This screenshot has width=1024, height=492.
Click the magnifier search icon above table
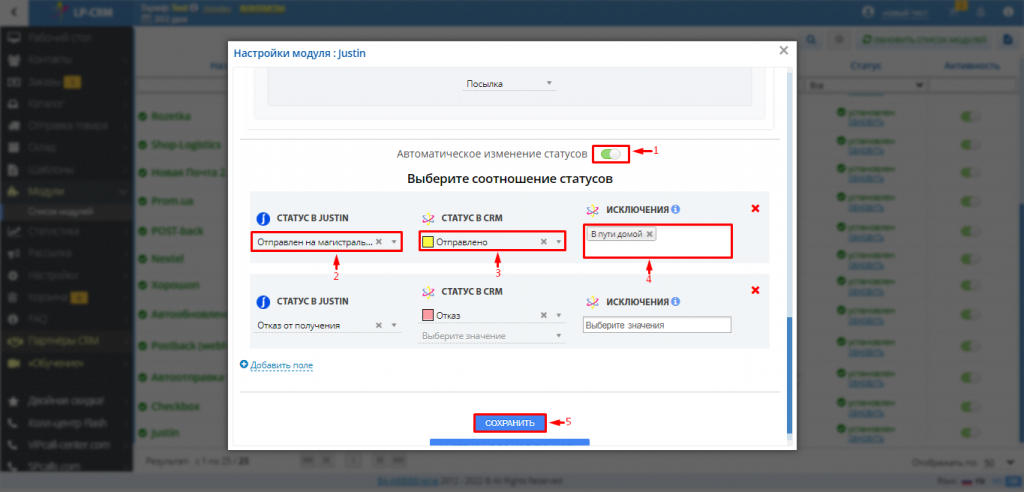(811, 39)
